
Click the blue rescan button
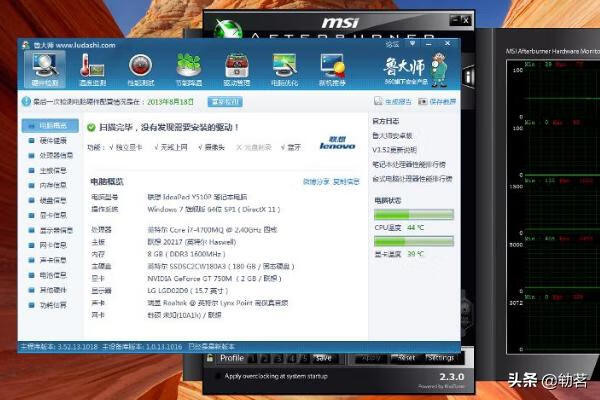(x=225, y=102)
